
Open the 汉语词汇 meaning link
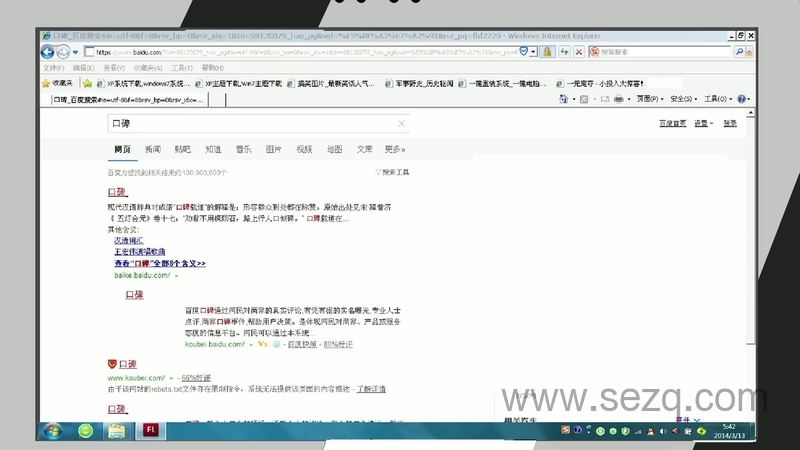click(129, 240)
